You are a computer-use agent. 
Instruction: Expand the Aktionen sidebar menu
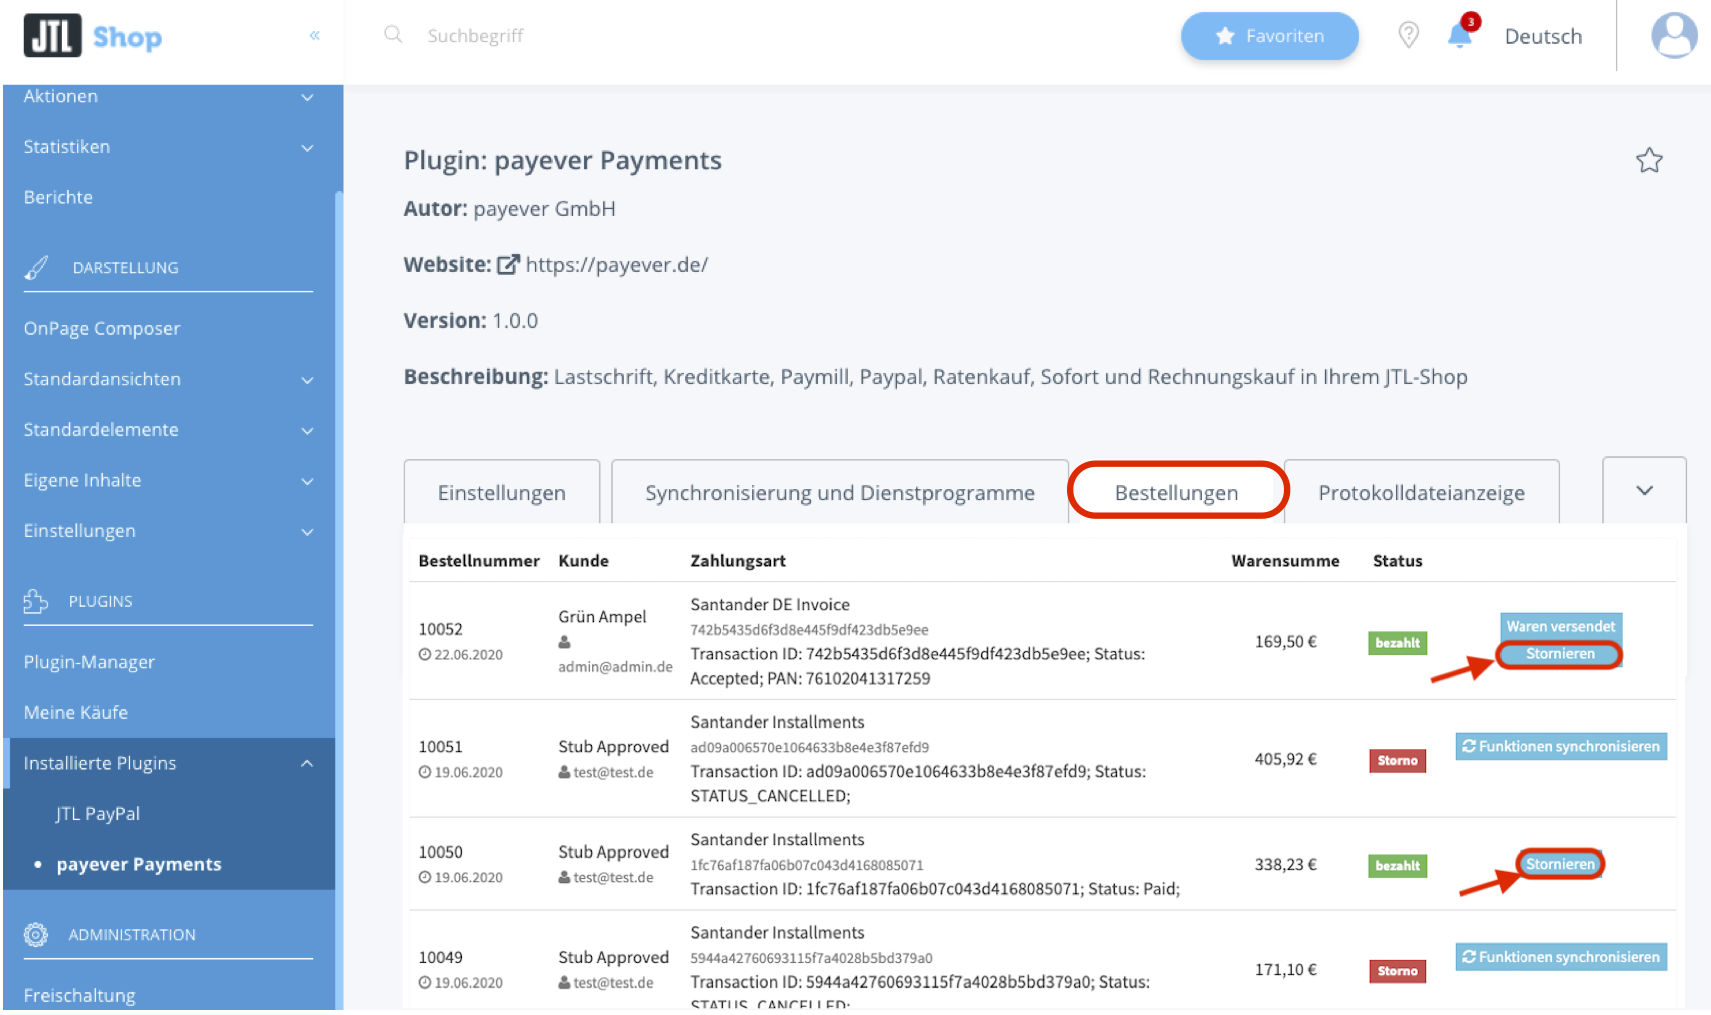coord(168,96)
